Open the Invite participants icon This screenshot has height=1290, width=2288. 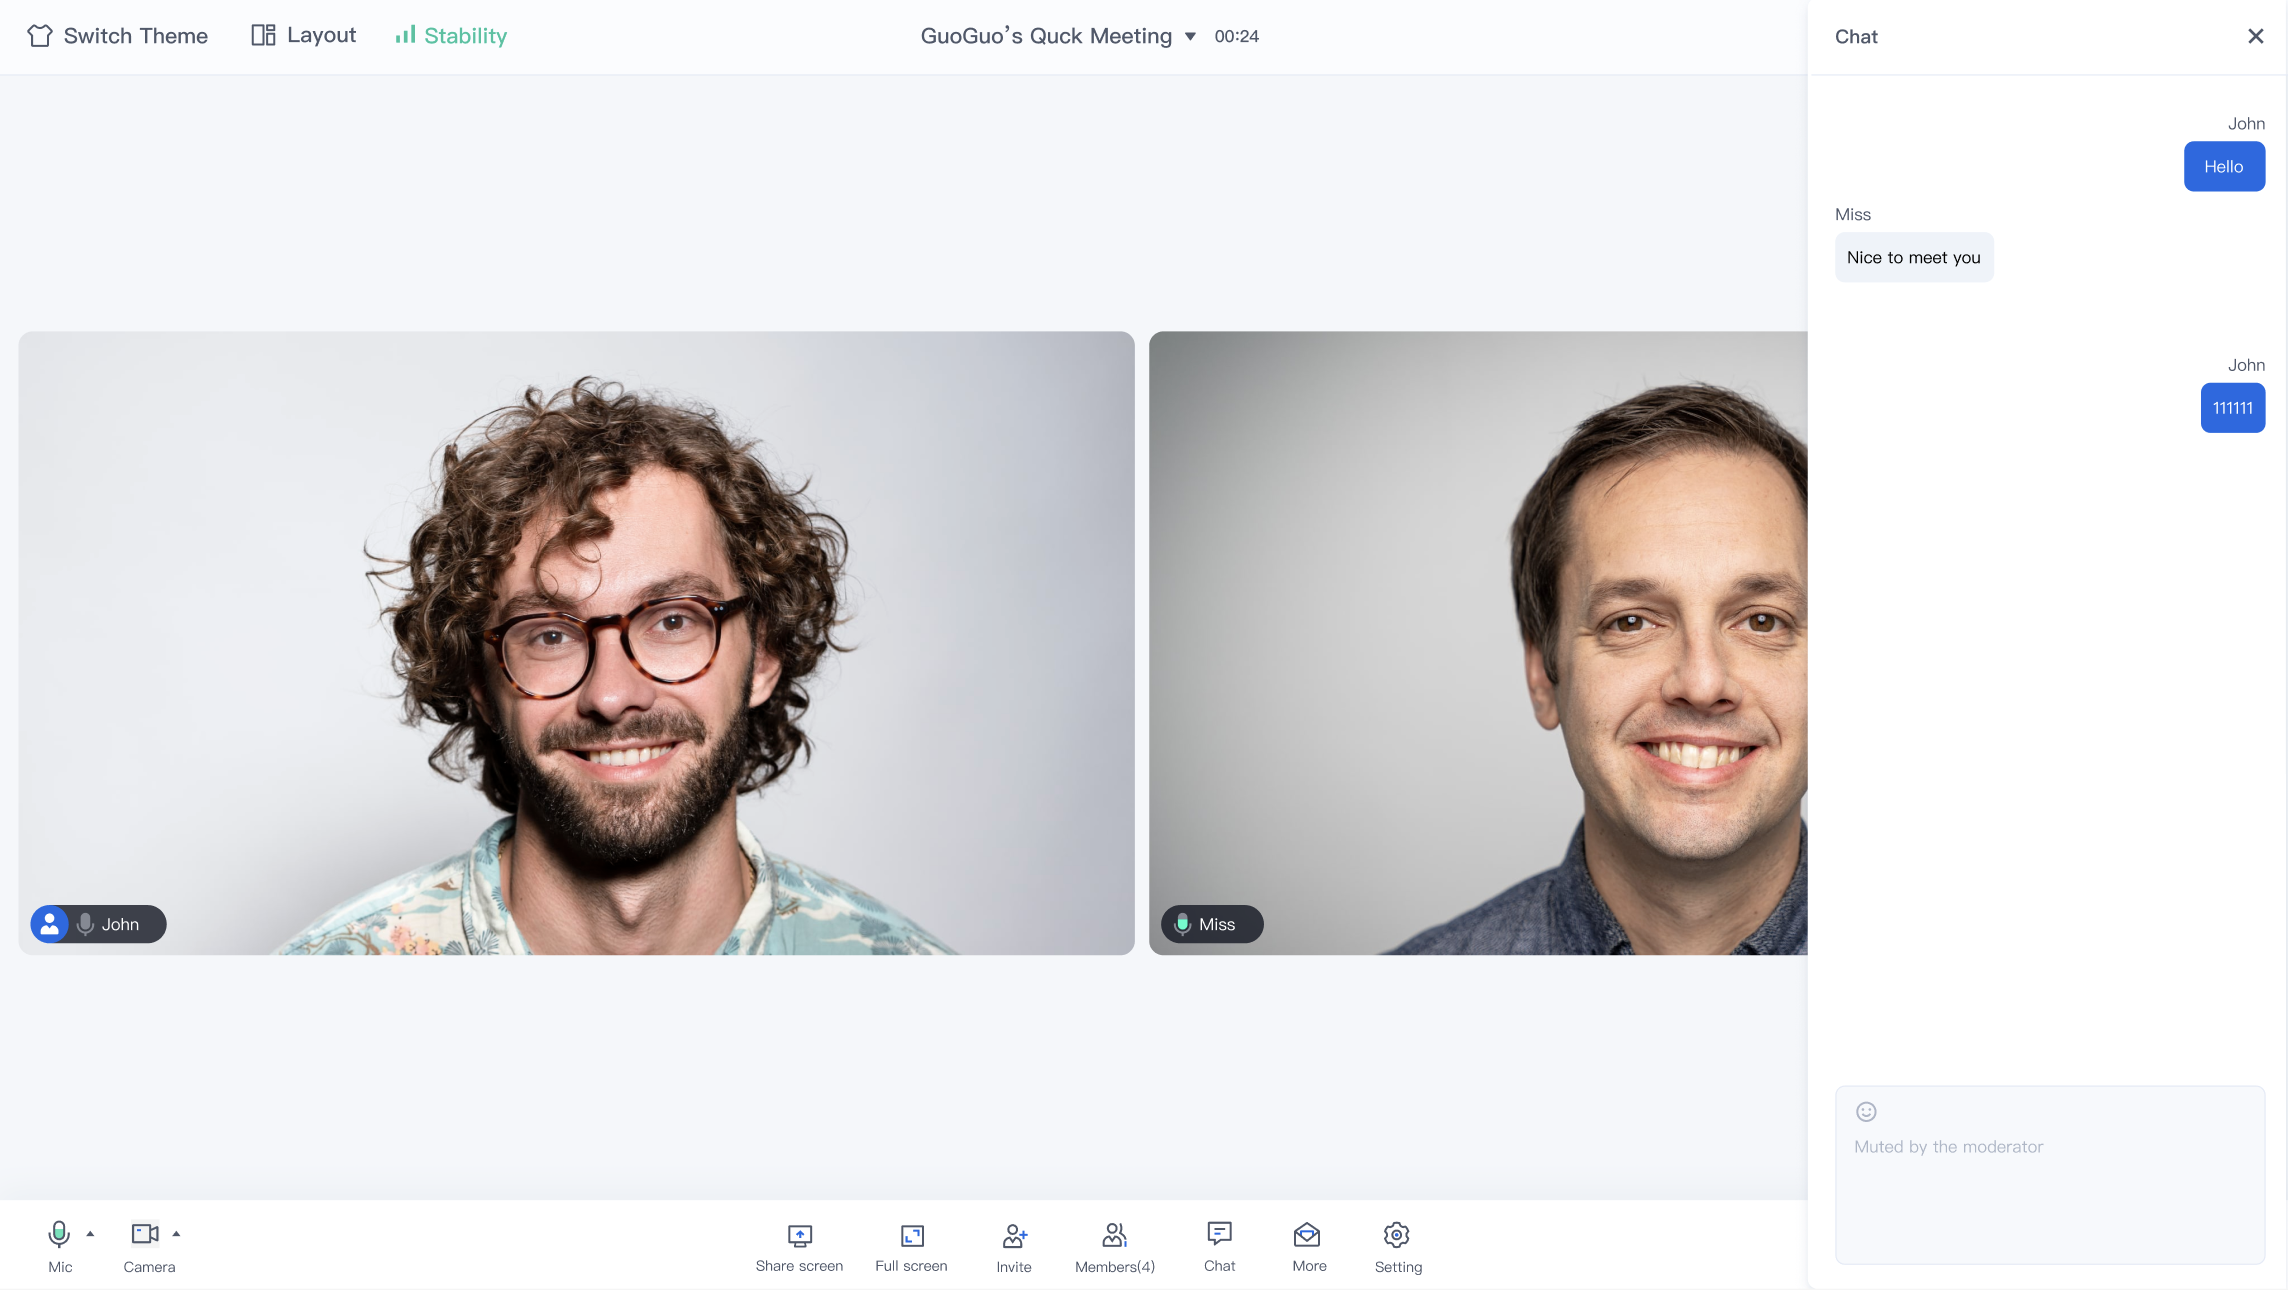click(x=1014, y=1236)
